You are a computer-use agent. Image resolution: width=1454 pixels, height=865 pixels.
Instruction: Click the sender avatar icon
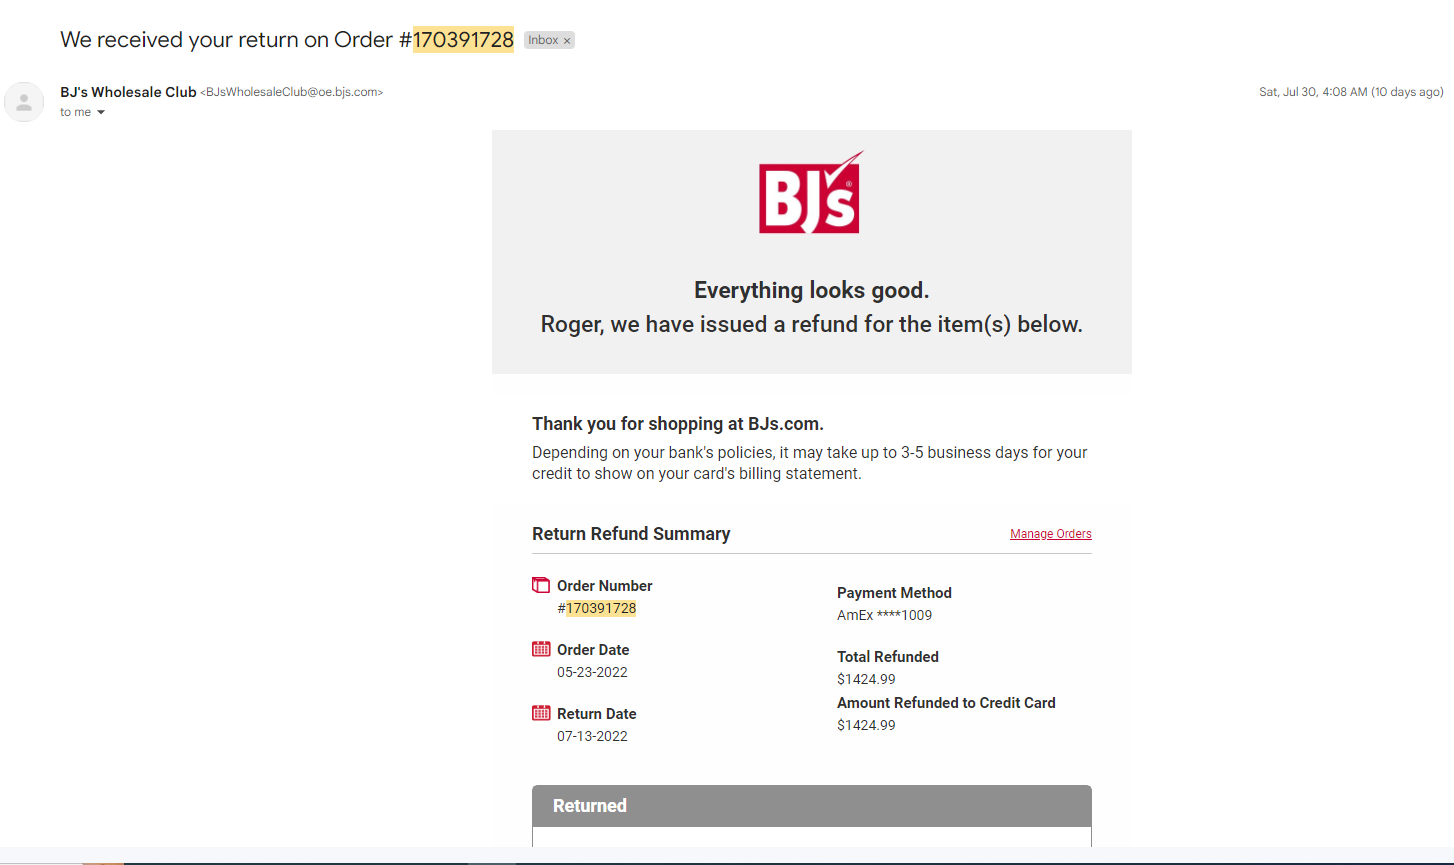pos(24,102)
